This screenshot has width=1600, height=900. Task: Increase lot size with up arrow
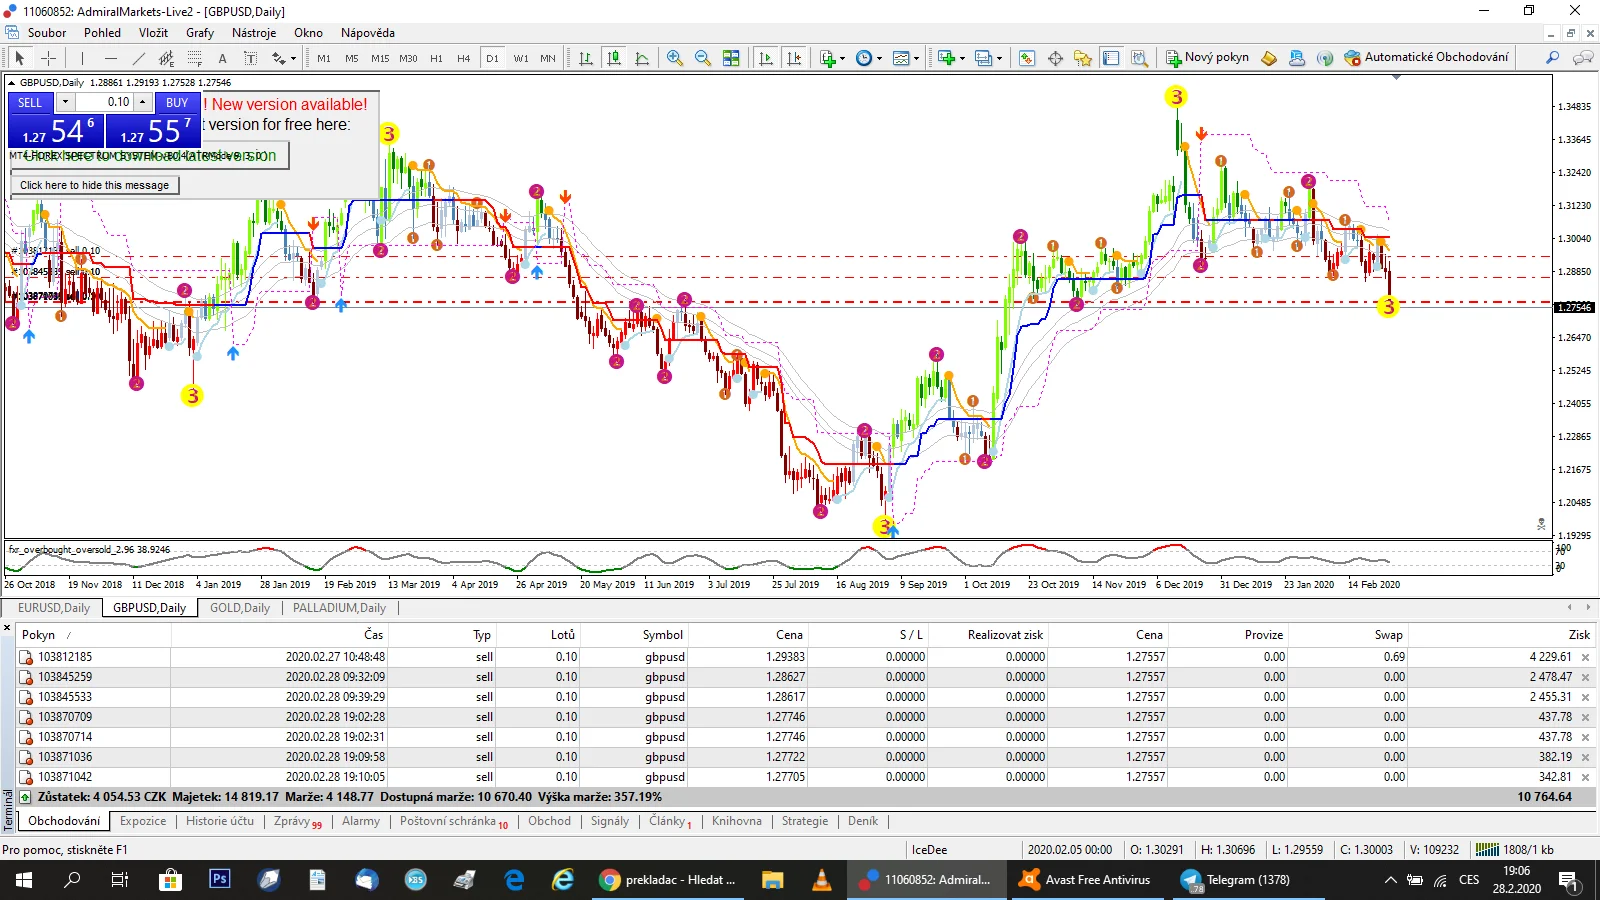click(x=143, y=102)
